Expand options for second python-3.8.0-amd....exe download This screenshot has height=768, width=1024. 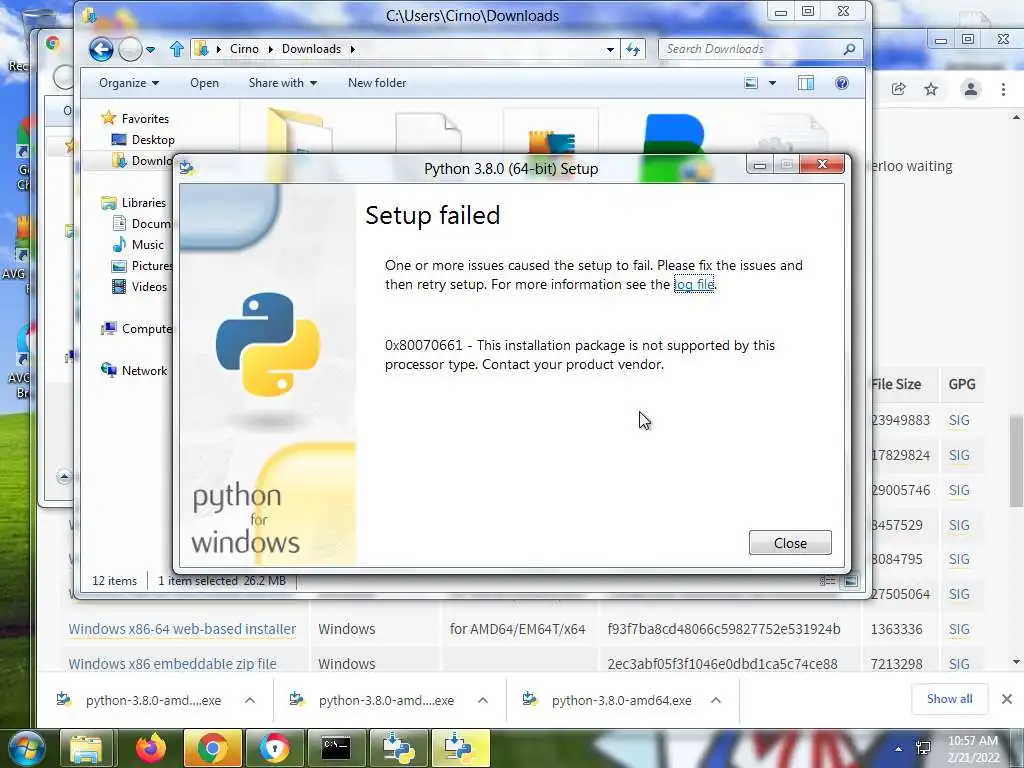pyautogui.click(x=483, y=700)
